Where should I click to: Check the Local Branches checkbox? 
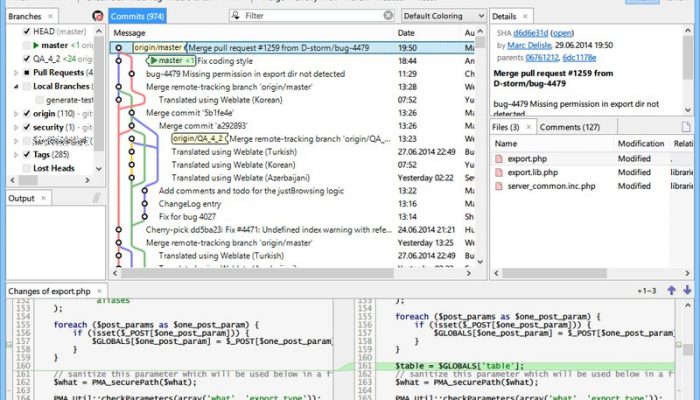coord(27,86)
